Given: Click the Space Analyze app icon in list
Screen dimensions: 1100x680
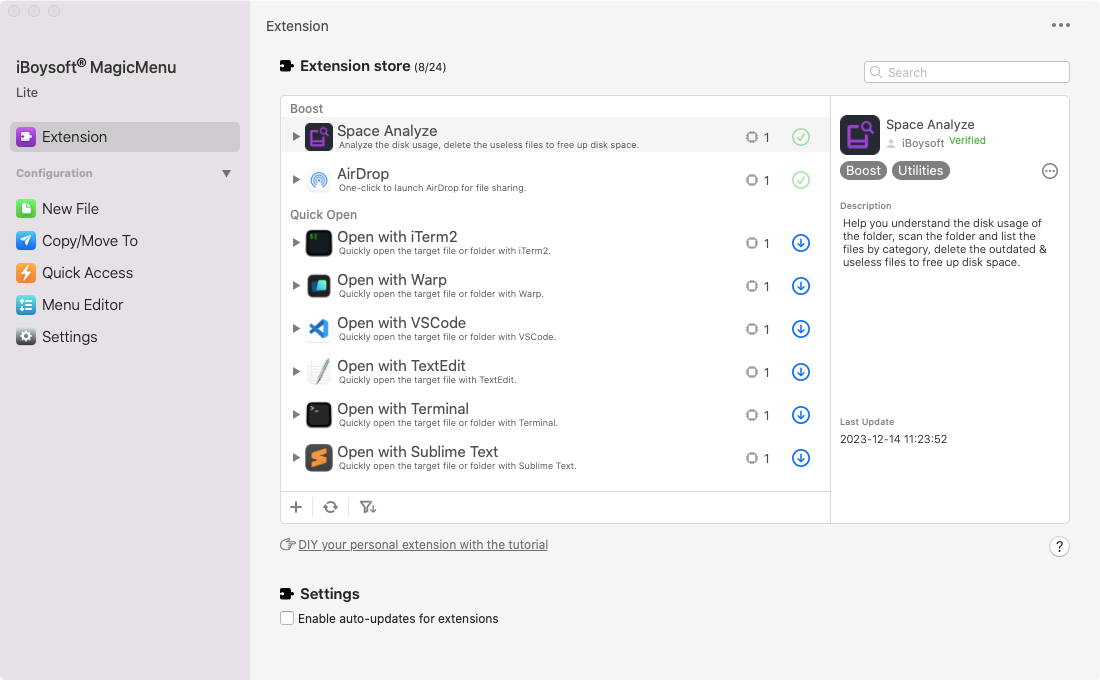Looking at the screenshot, I should click(x=318, y=137).
